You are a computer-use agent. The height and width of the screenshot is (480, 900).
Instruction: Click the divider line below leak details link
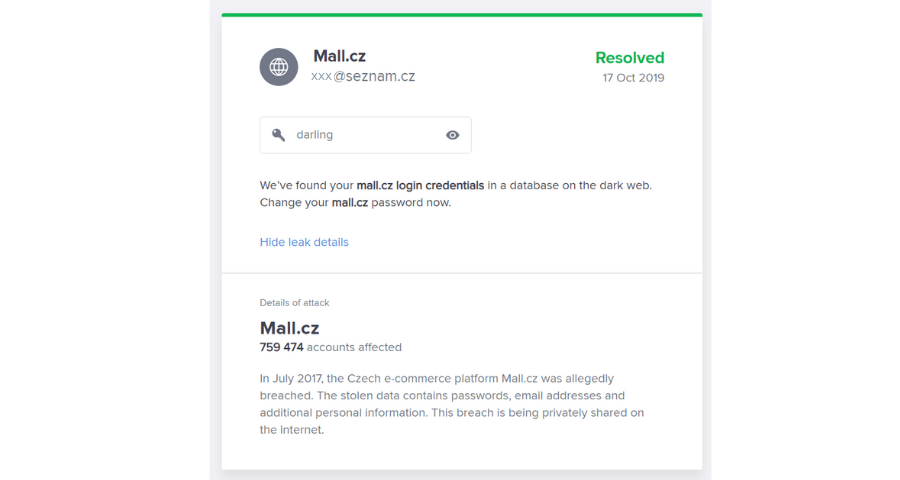pos(462,273)
